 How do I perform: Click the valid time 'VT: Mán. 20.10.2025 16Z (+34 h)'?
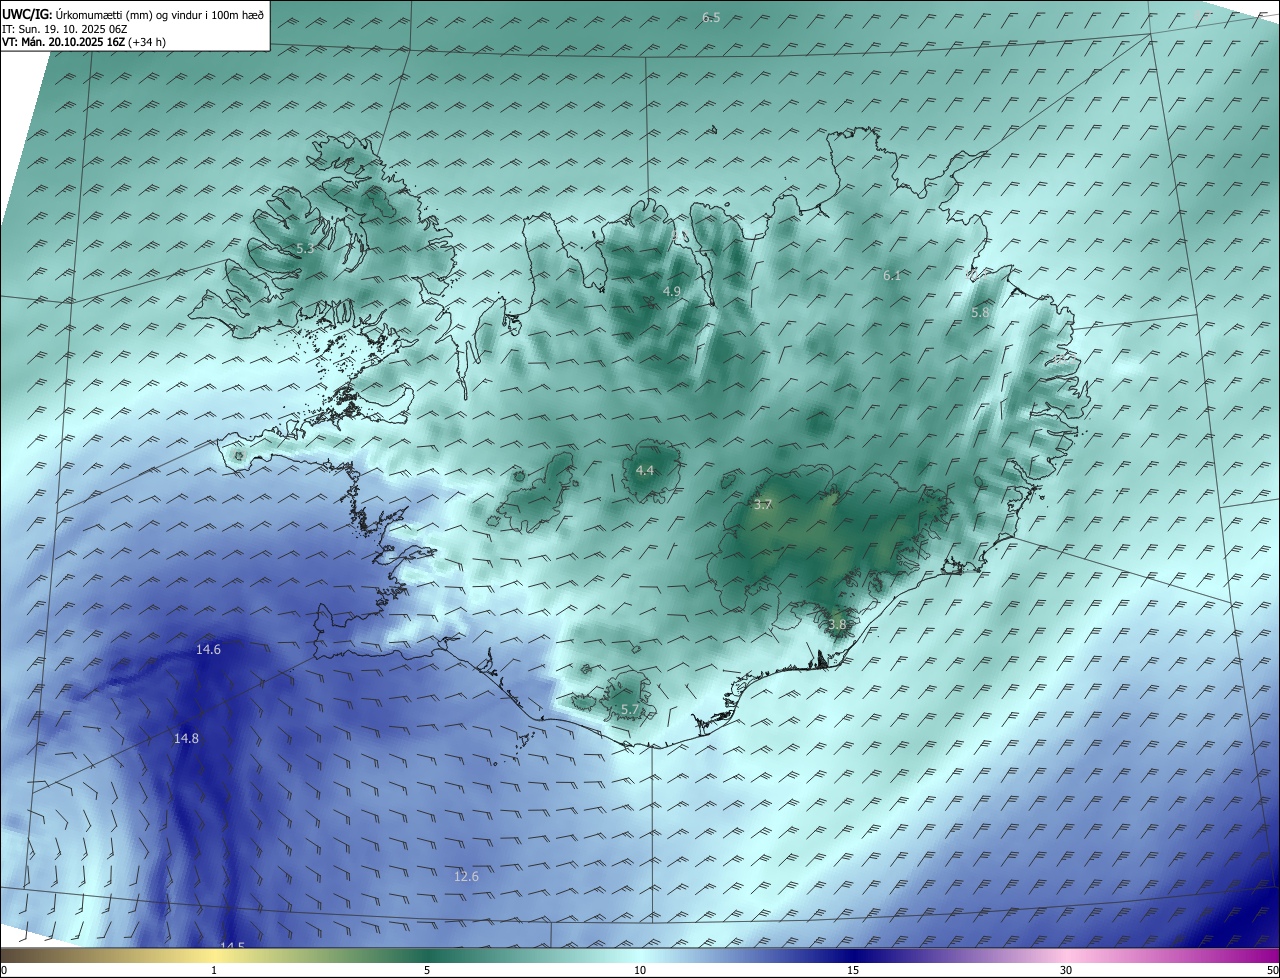coord(83,42)
